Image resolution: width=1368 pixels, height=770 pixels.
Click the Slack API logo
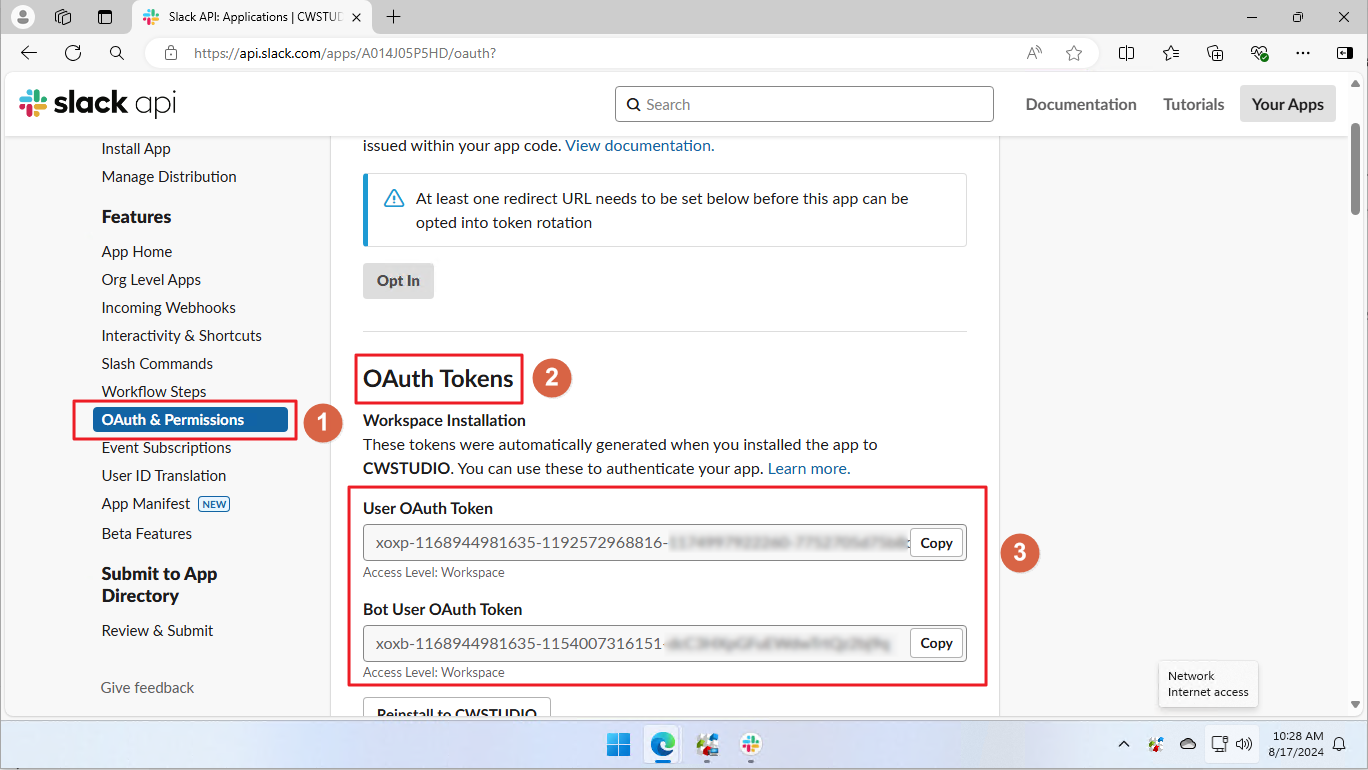click(97, 103)
